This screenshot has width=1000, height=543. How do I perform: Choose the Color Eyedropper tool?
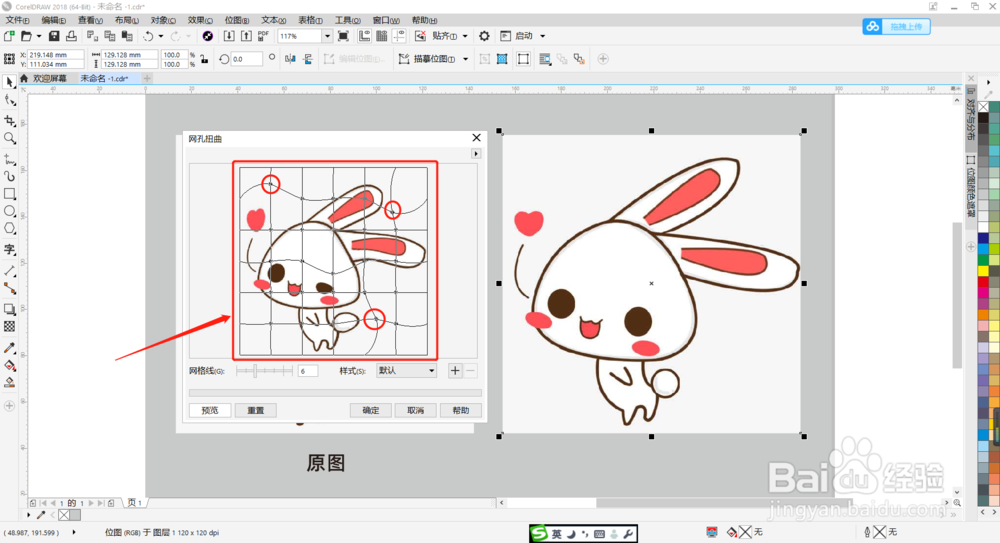coord(10,348)
